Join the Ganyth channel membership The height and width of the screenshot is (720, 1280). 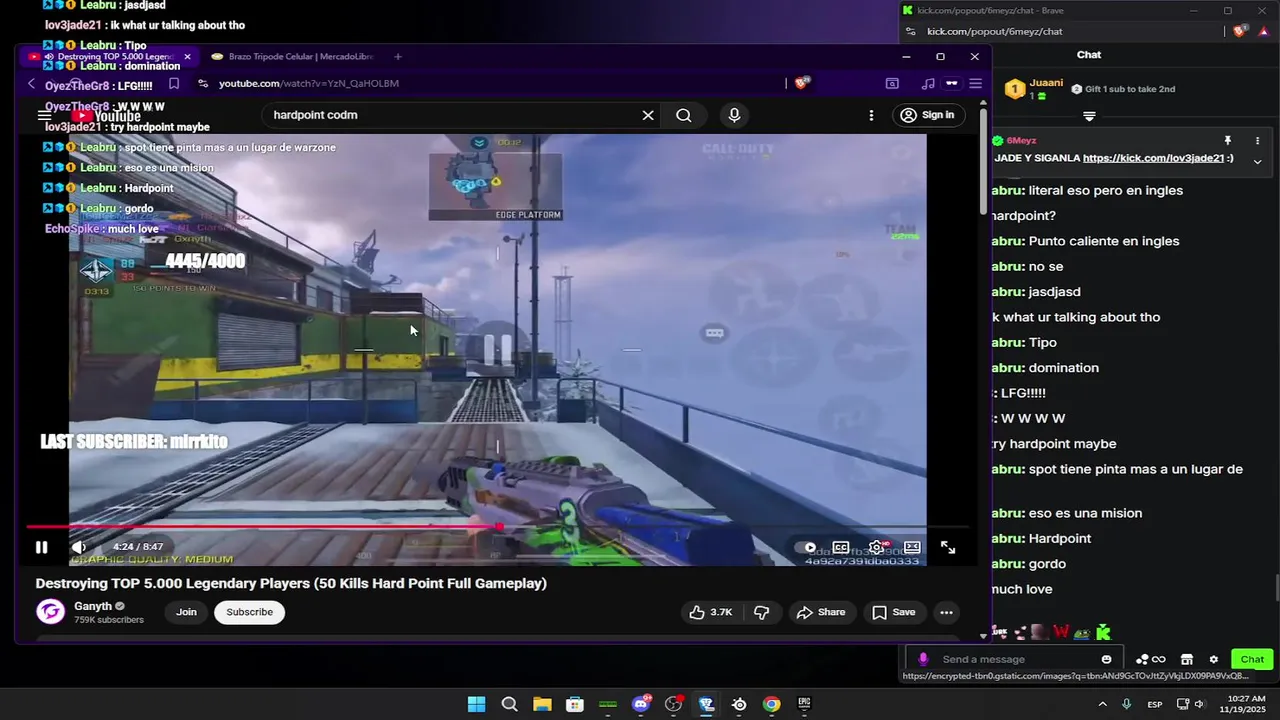187,612
